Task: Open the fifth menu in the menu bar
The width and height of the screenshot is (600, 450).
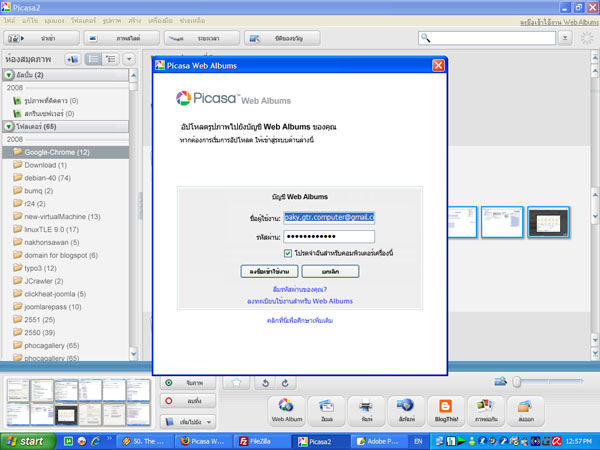Action: (112, 21)
